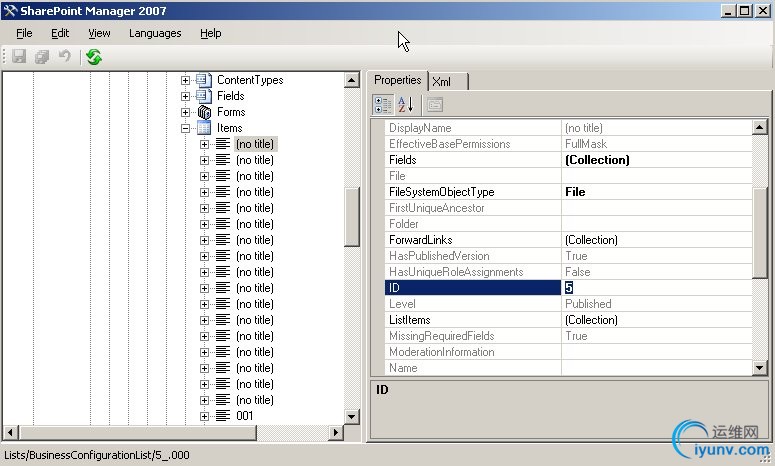
Task: Click the property grid scrollbar thumb
Action: (760, 233)
